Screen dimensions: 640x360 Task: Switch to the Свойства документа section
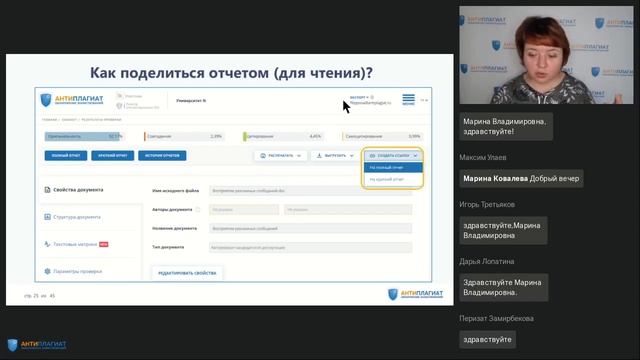(x=74, y=190)
